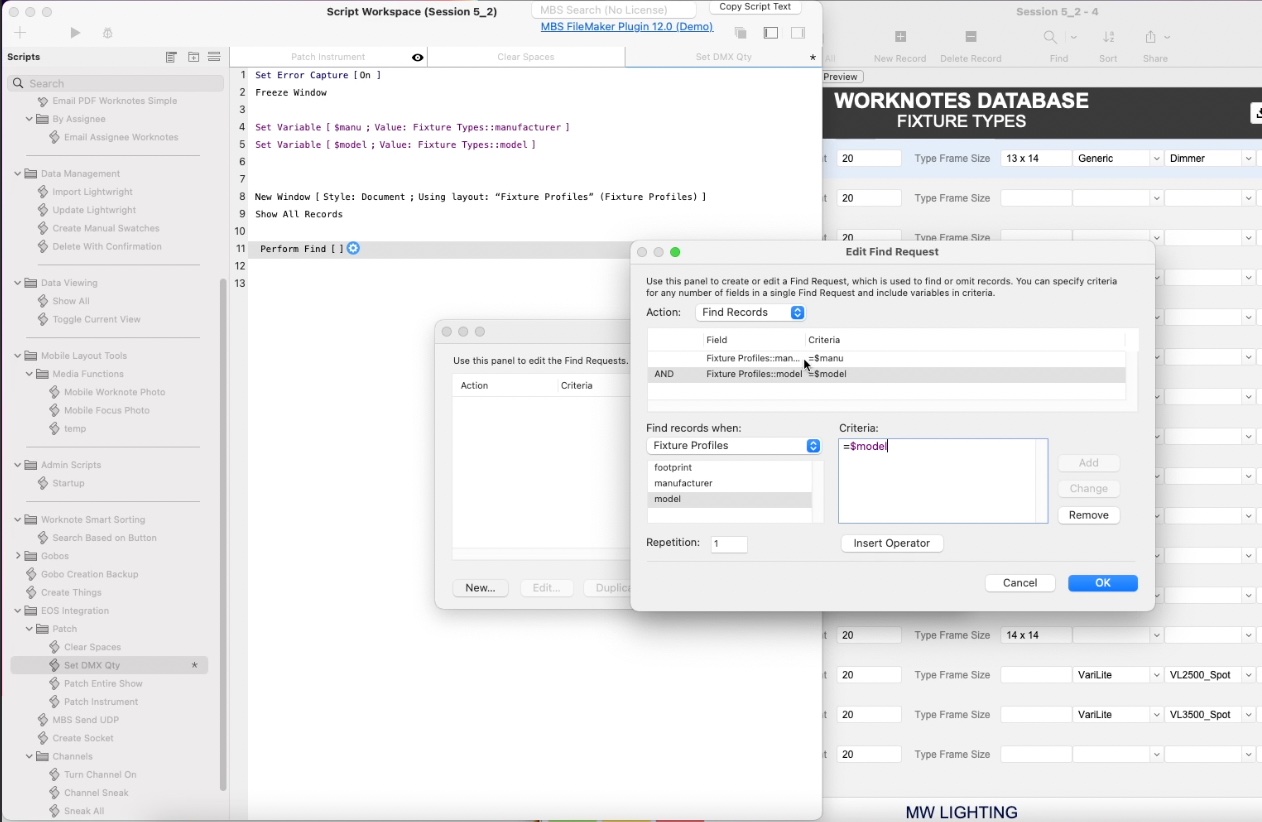Click the new folder icon in Scripts pane
The width and height of the screenshot is (1262, 822).
coord(193,57)
